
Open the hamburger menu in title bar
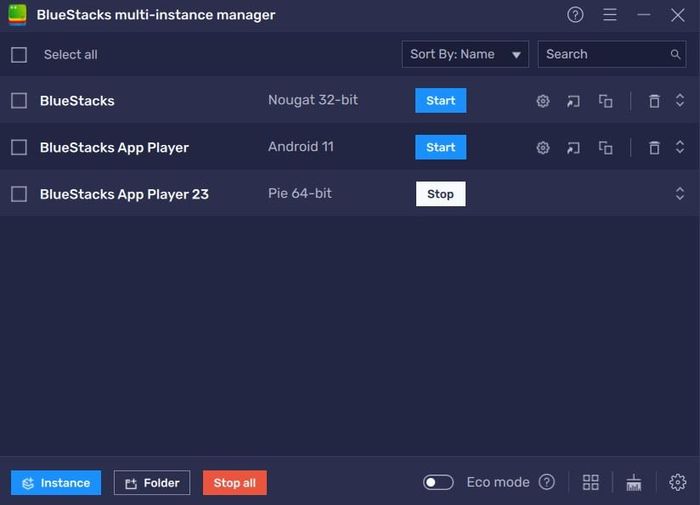[609, 15]
